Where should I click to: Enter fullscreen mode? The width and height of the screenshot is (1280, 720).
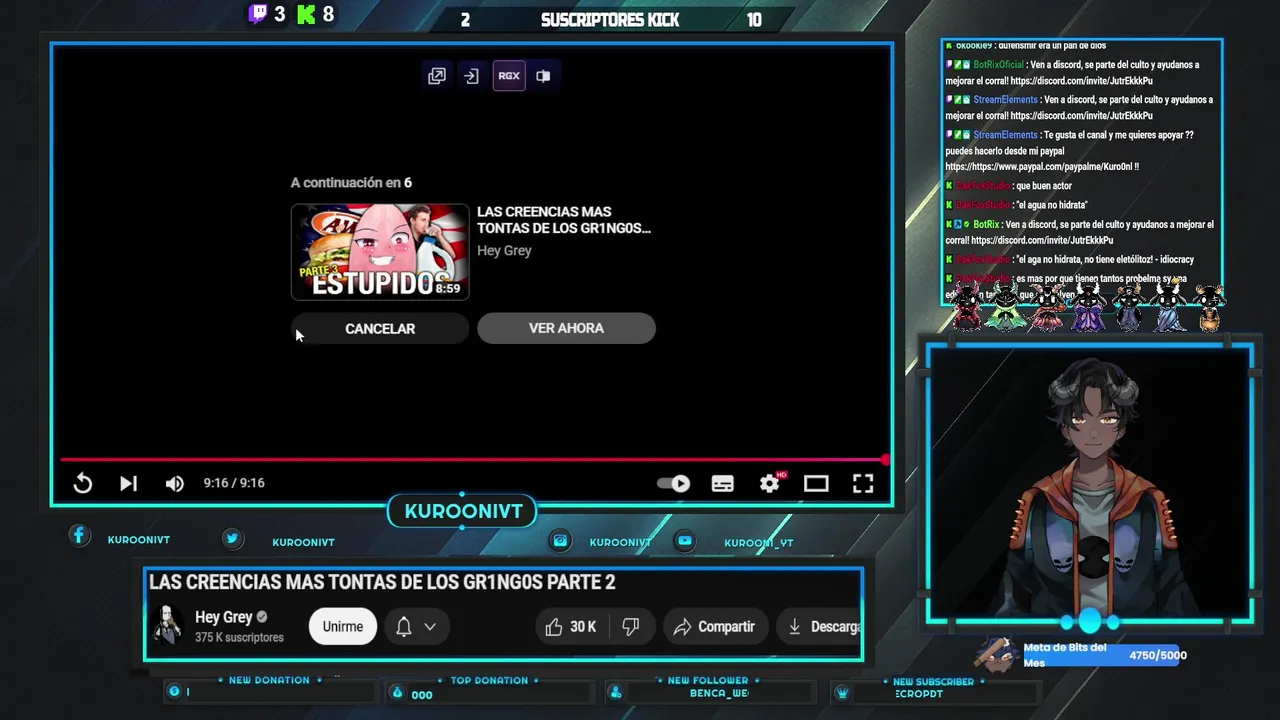coord(863,483)
